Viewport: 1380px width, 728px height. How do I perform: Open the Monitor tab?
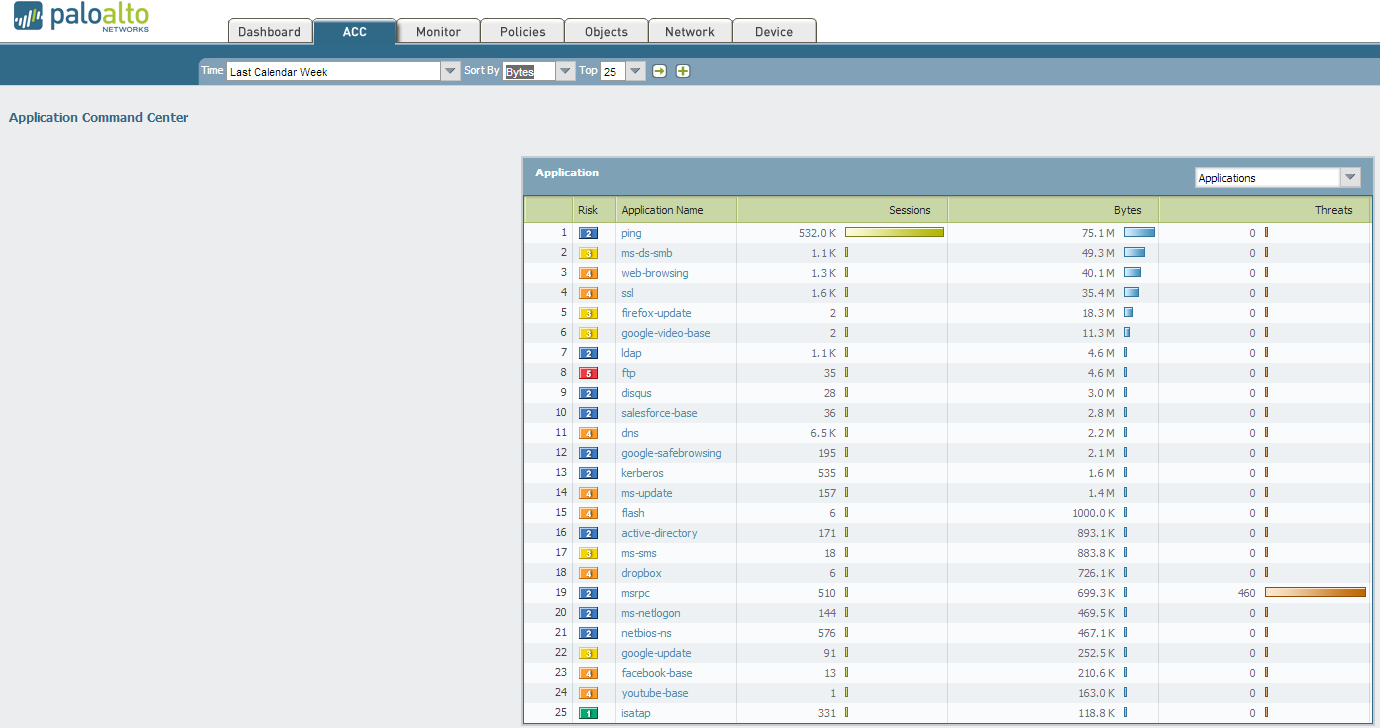pos(438,31)
